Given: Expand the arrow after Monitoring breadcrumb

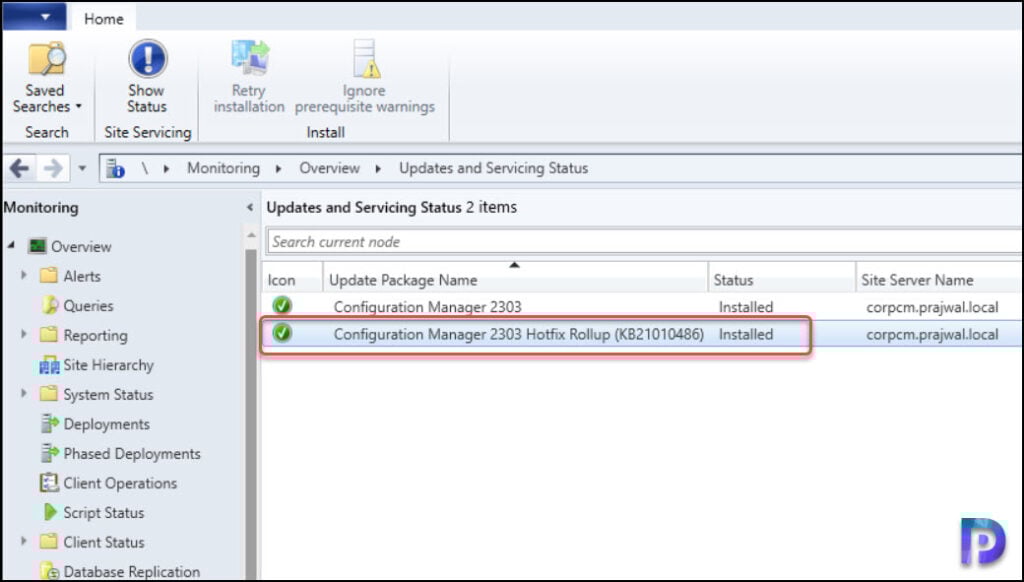Looking at the screenshot, I should pos(278,169).
